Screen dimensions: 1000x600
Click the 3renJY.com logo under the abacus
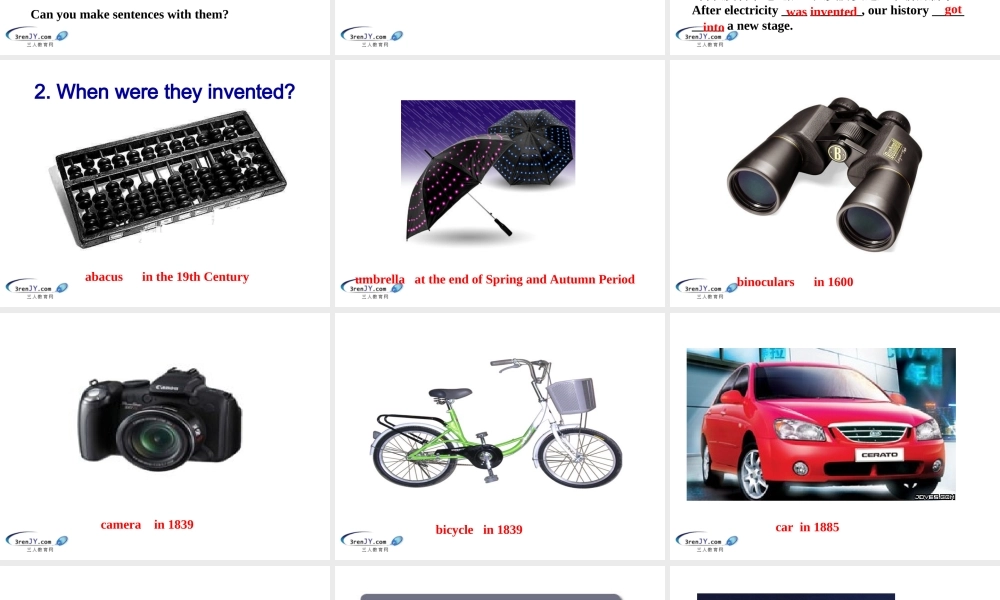[x=37, y=288]
